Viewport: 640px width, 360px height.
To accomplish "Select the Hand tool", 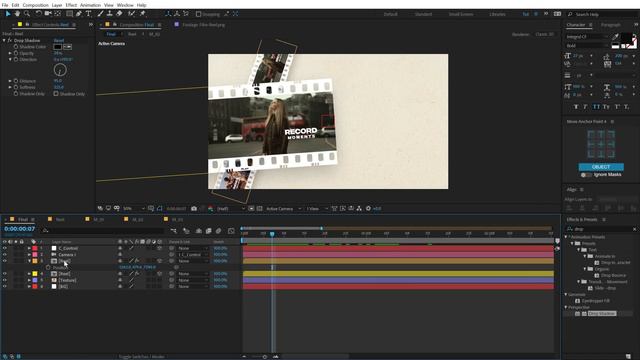I will (x=17, y=14).
